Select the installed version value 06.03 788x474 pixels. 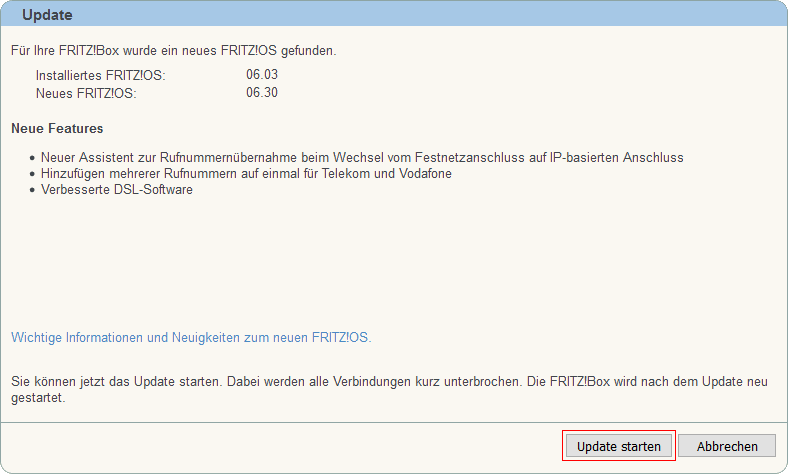tap(262, 74)
